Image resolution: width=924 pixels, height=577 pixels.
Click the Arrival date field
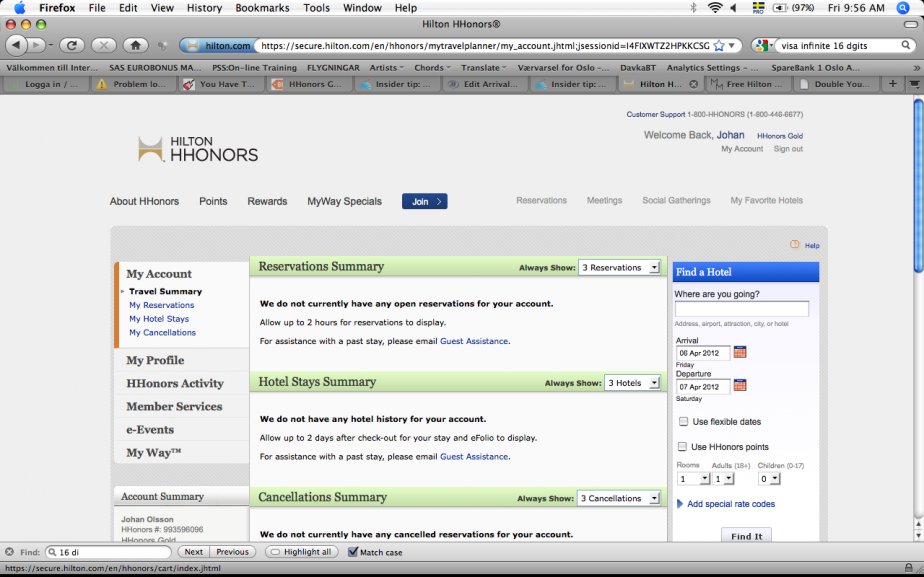[702, 353]
